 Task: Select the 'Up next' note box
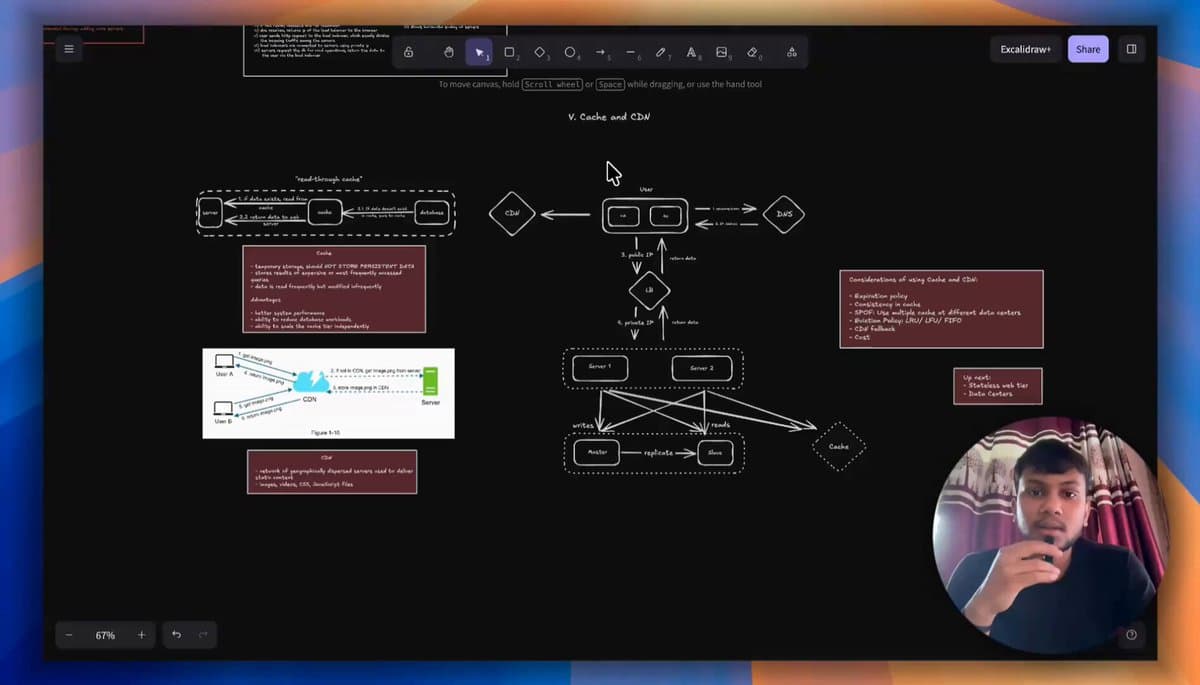tap(998, 386)
